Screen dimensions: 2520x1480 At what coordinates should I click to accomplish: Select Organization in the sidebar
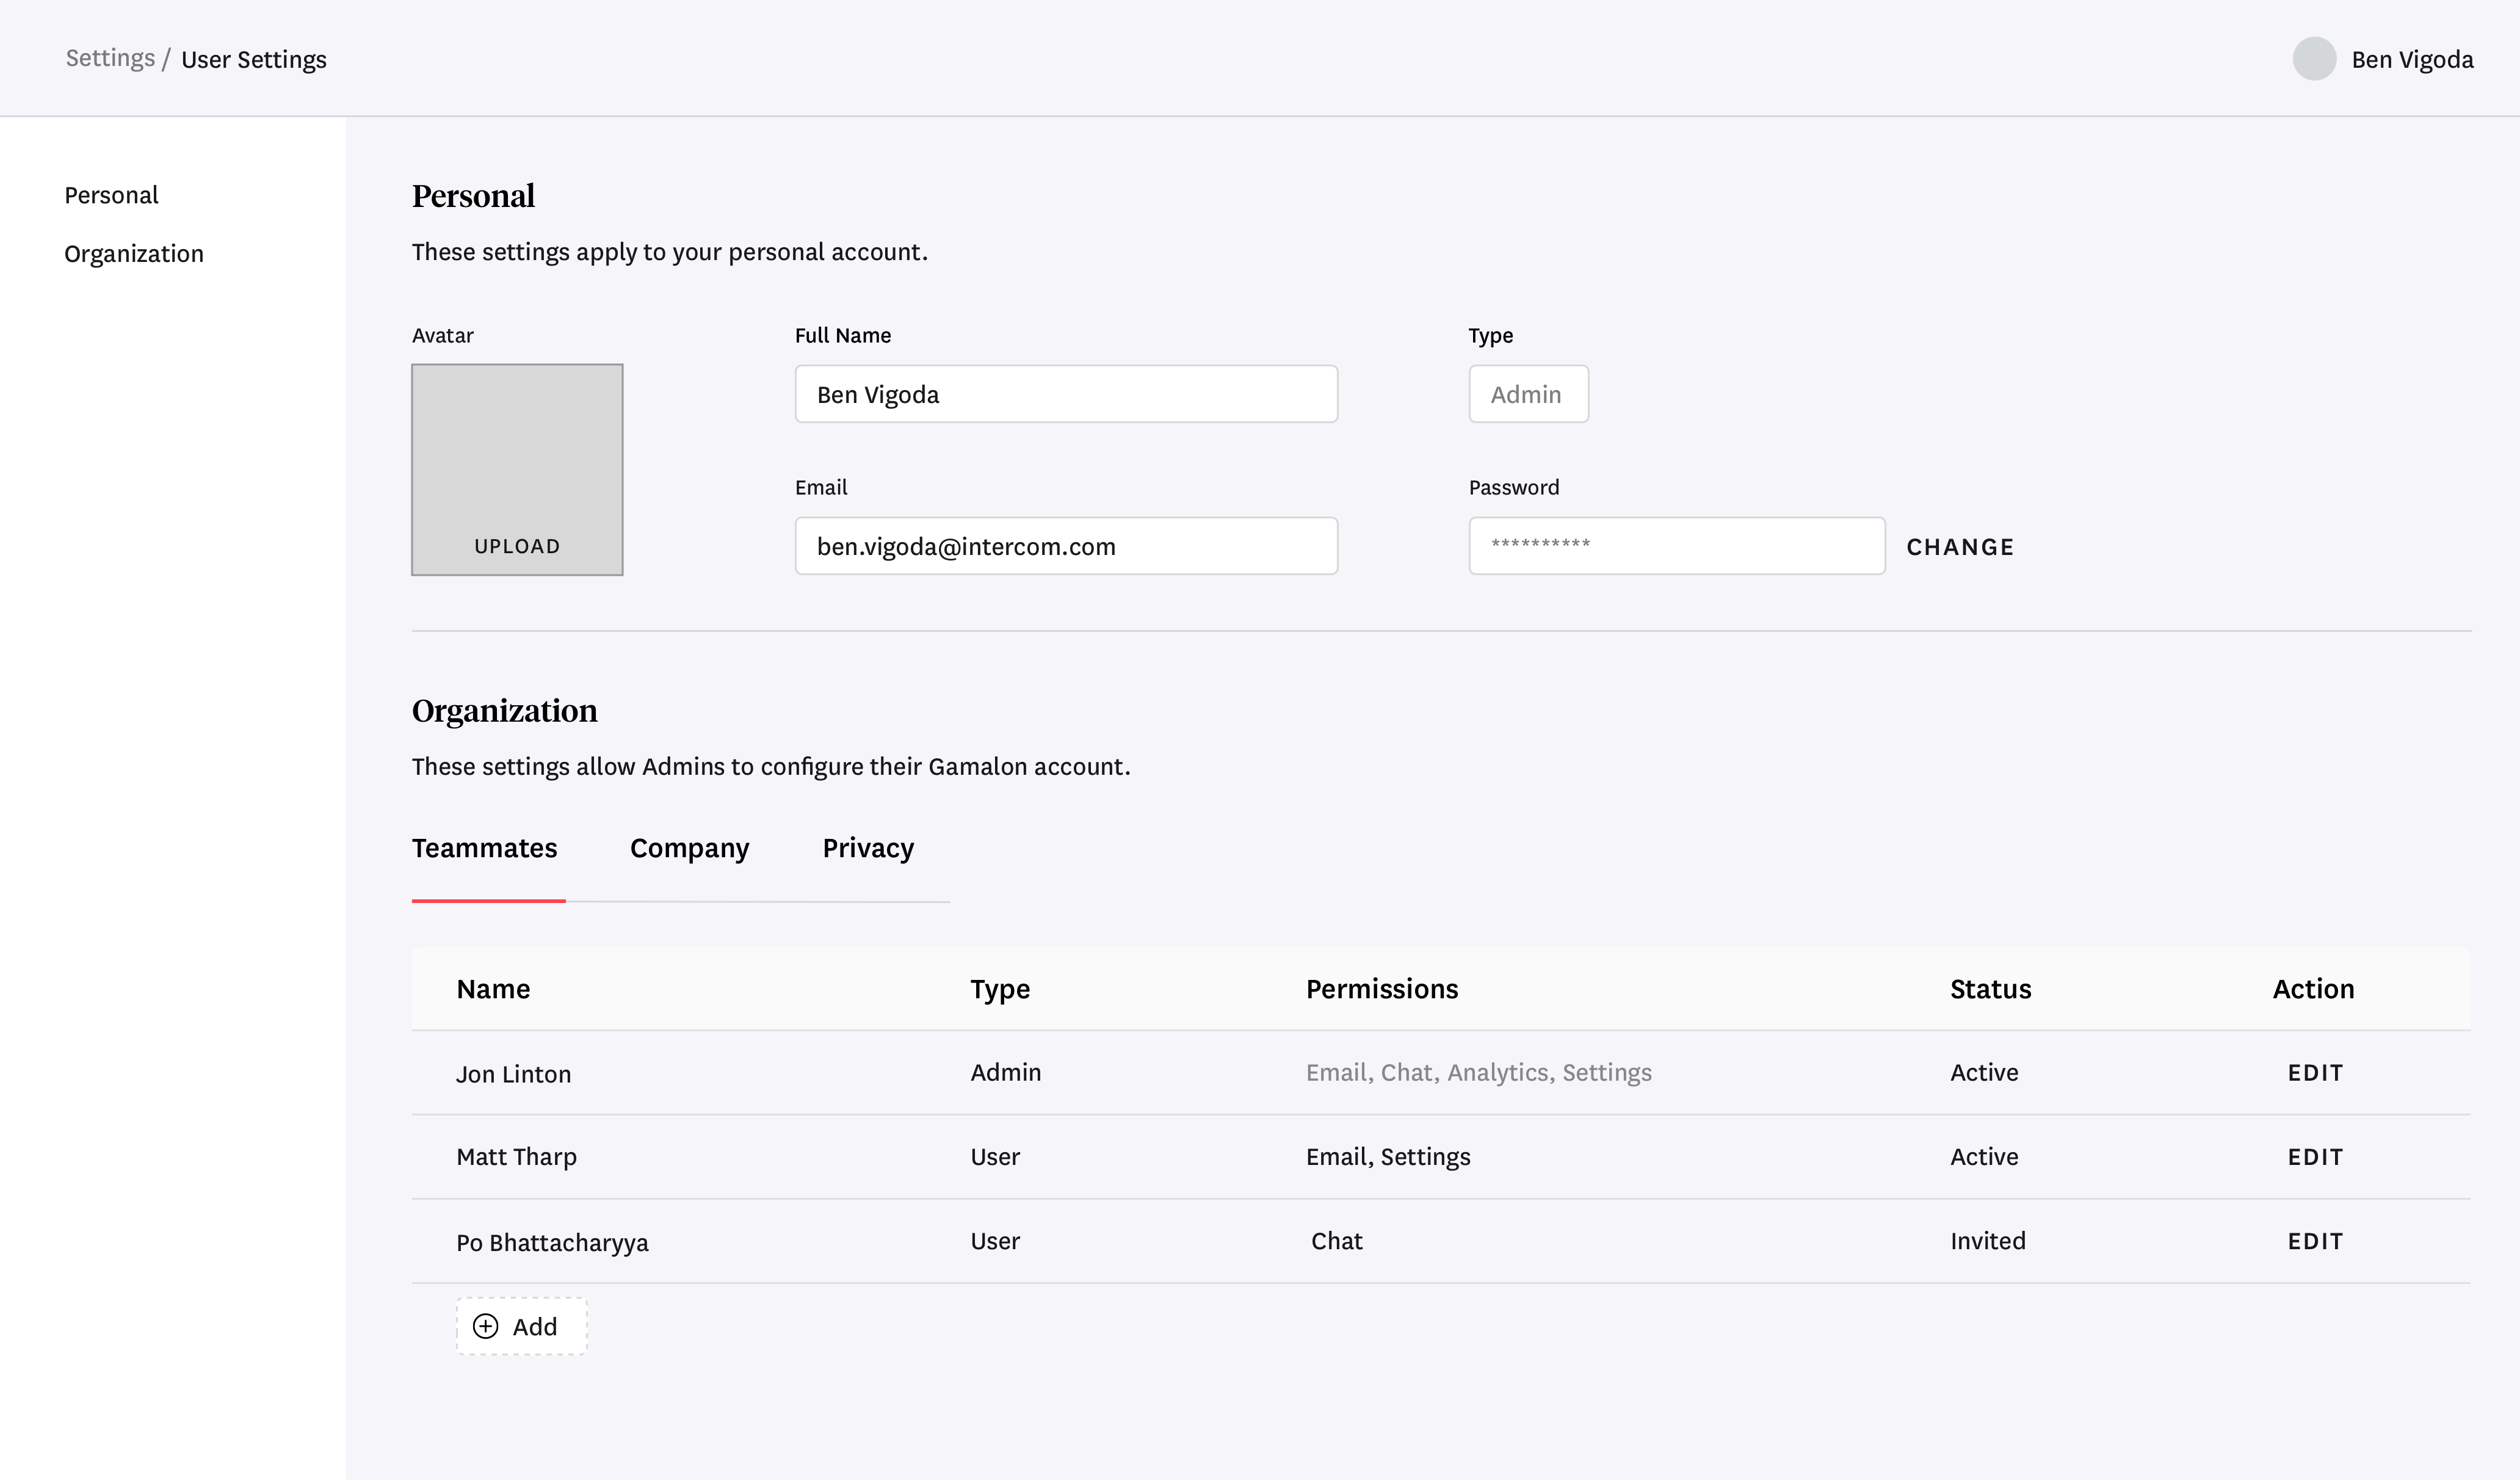click(x=134, y=254)
